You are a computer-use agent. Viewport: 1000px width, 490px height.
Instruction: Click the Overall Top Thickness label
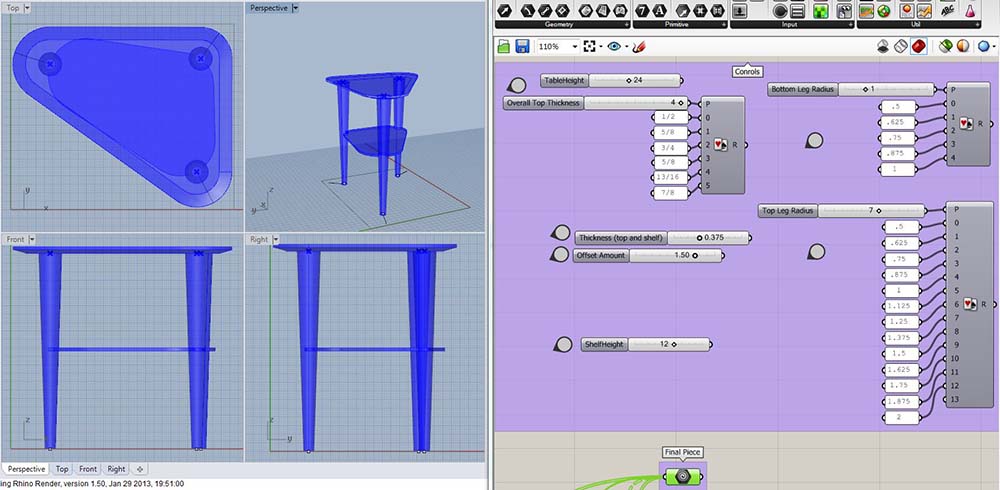pos(545,102)
